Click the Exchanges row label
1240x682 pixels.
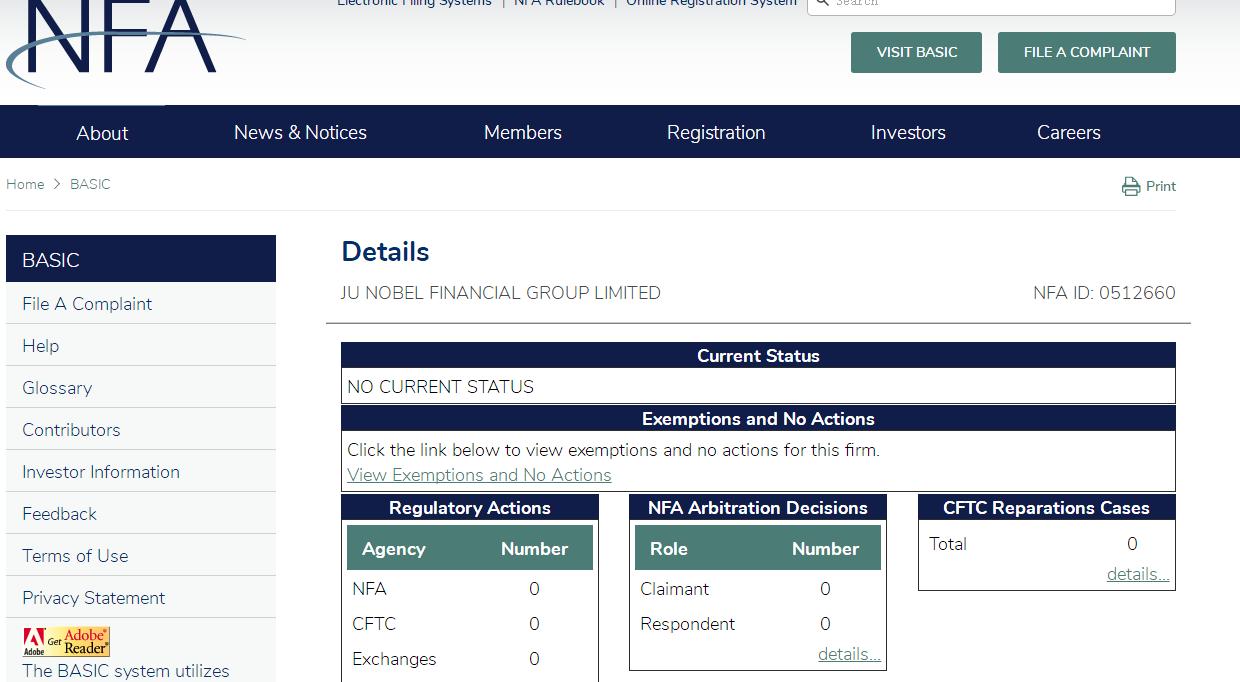click(394, 659)
